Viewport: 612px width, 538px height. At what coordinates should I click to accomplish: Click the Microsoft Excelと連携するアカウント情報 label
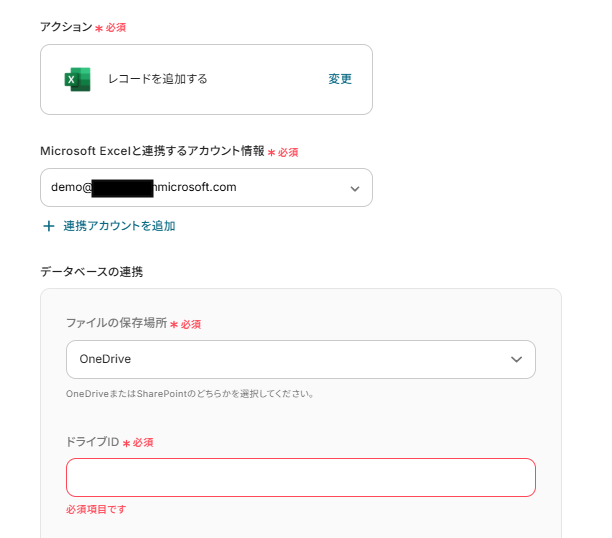point(152,151)
